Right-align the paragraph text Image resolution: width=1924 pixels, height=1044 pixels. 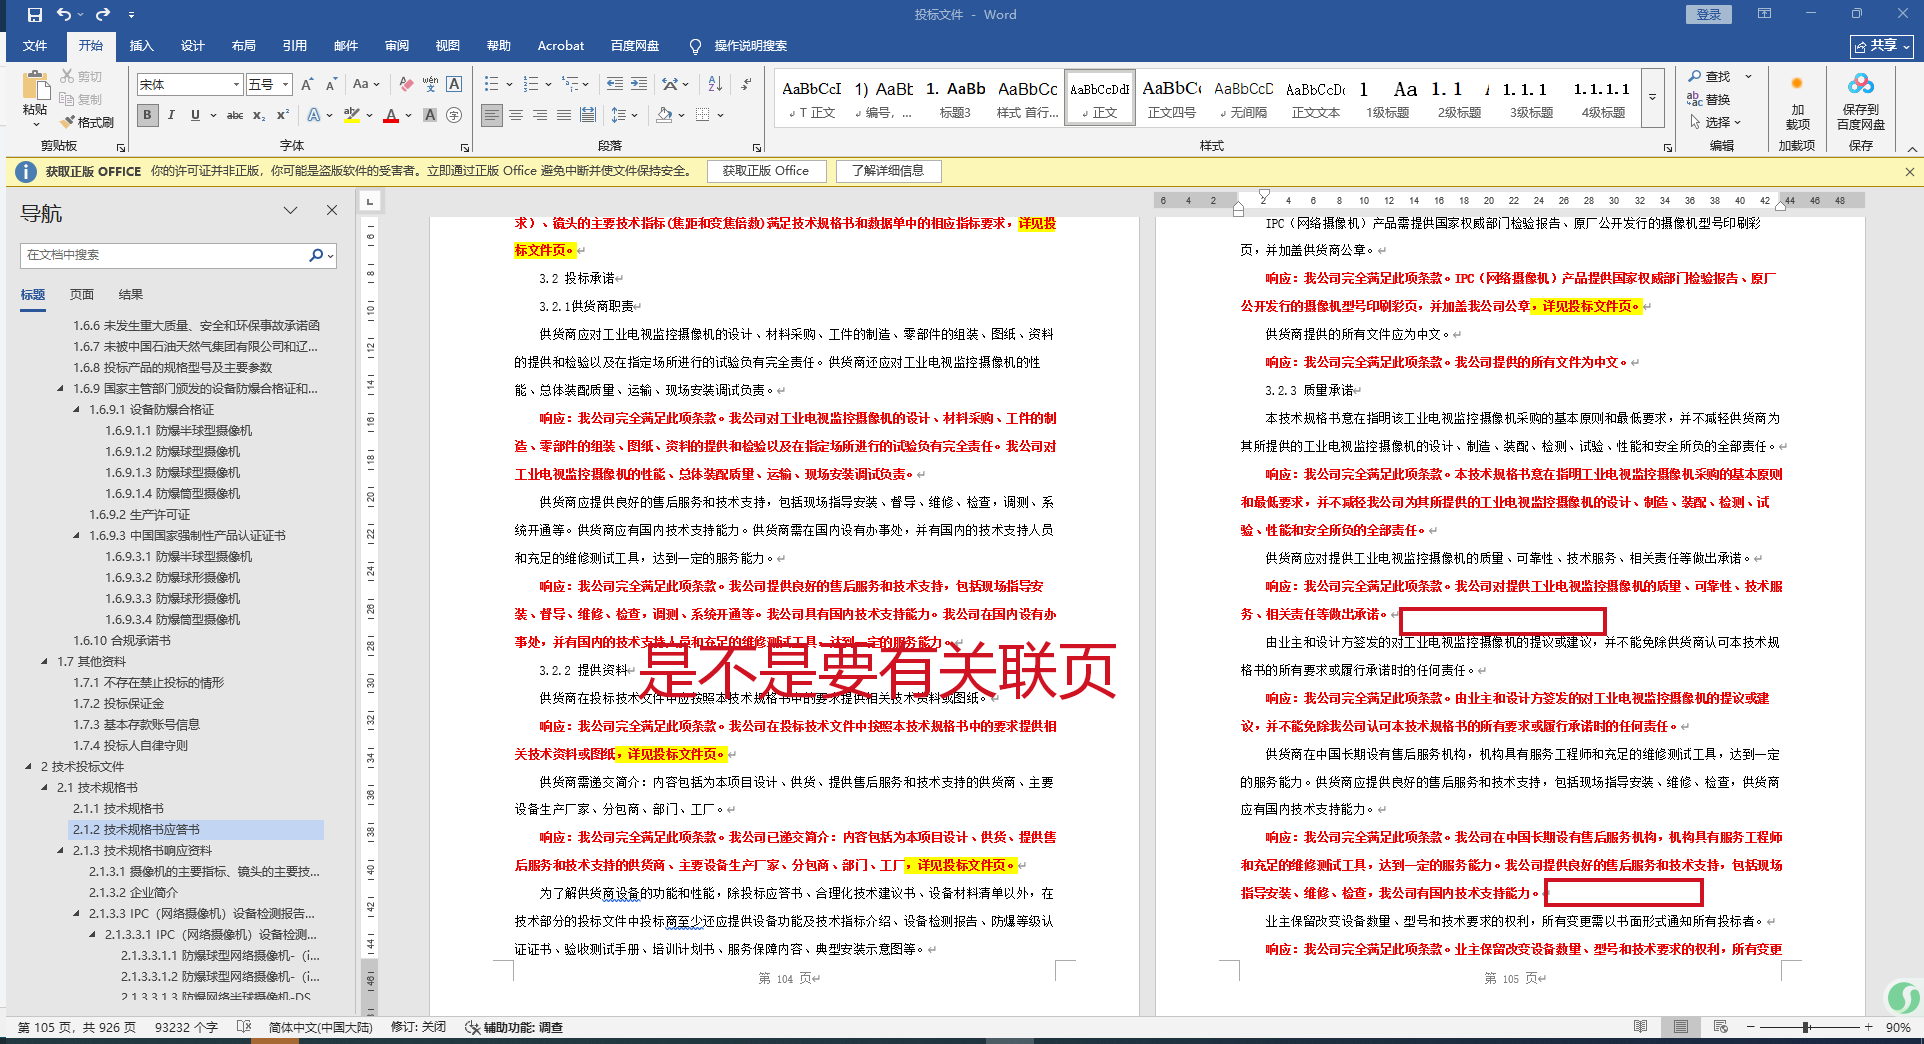pyautogui.click(x=540, y=115)
